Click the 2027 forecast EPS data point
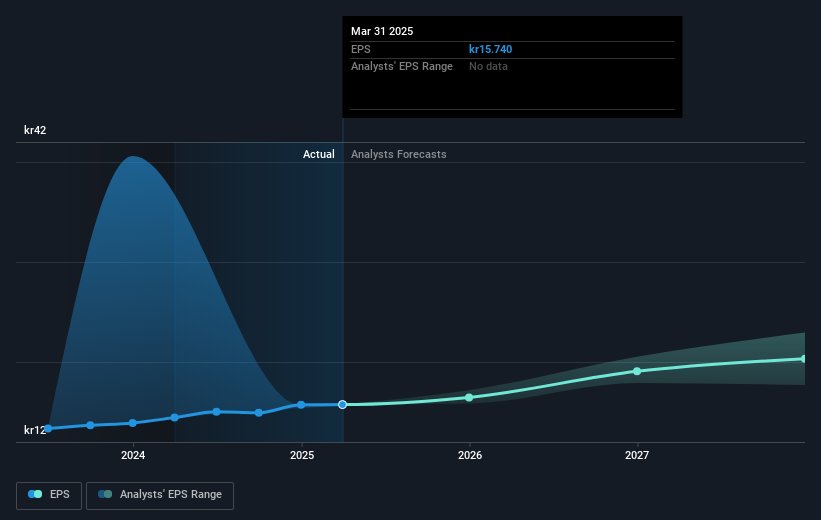Screen dimensions: 821x520 637,371
